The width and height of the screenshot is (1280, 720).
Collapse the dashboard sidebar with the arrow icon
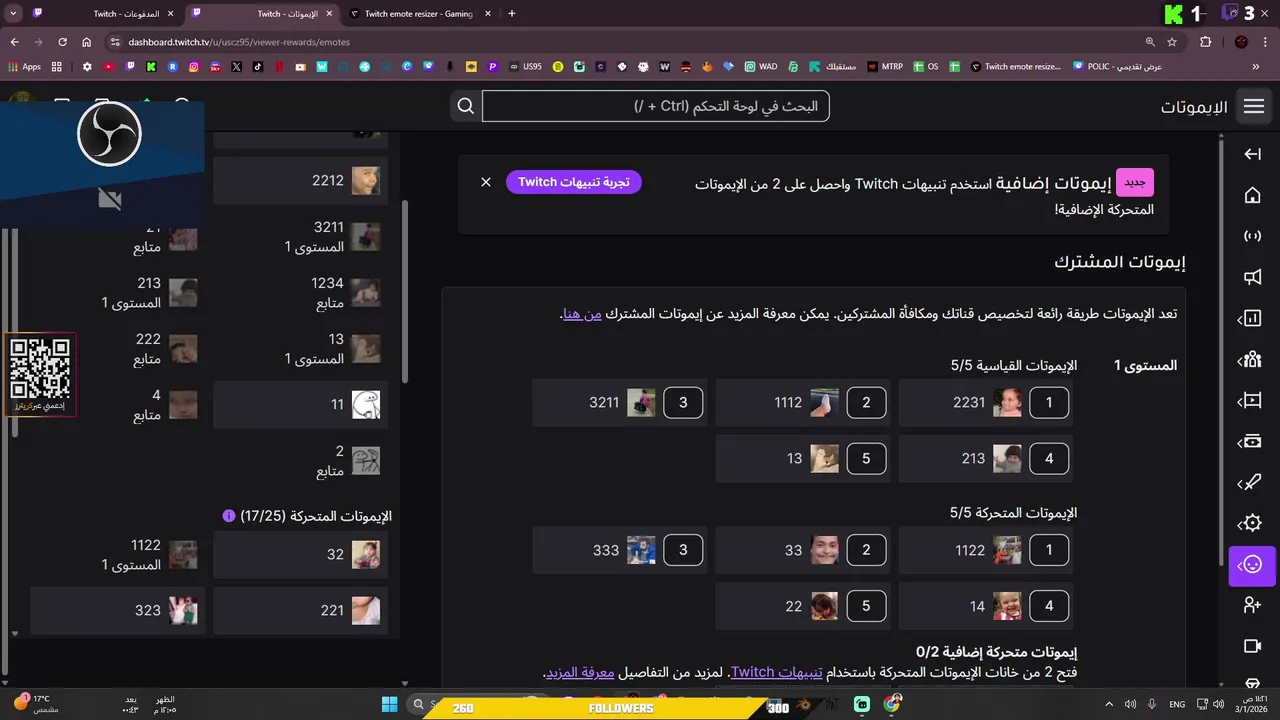[x=1252, y=154]
